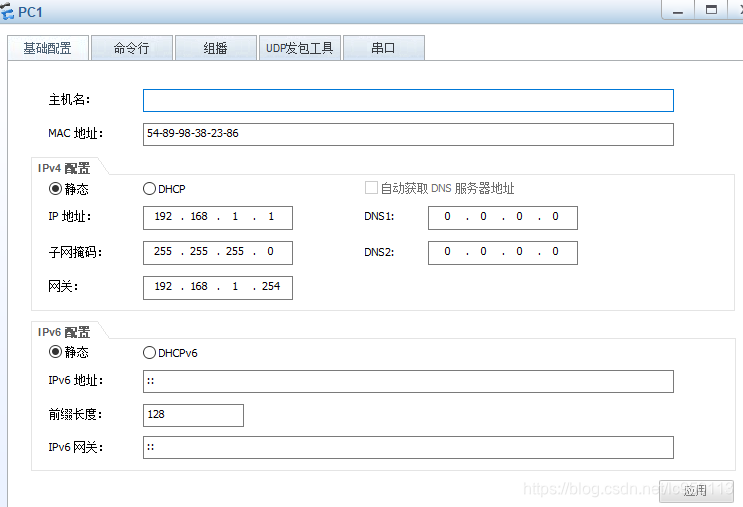Select the DHCPv6 radio button

[x=149, y=353]
